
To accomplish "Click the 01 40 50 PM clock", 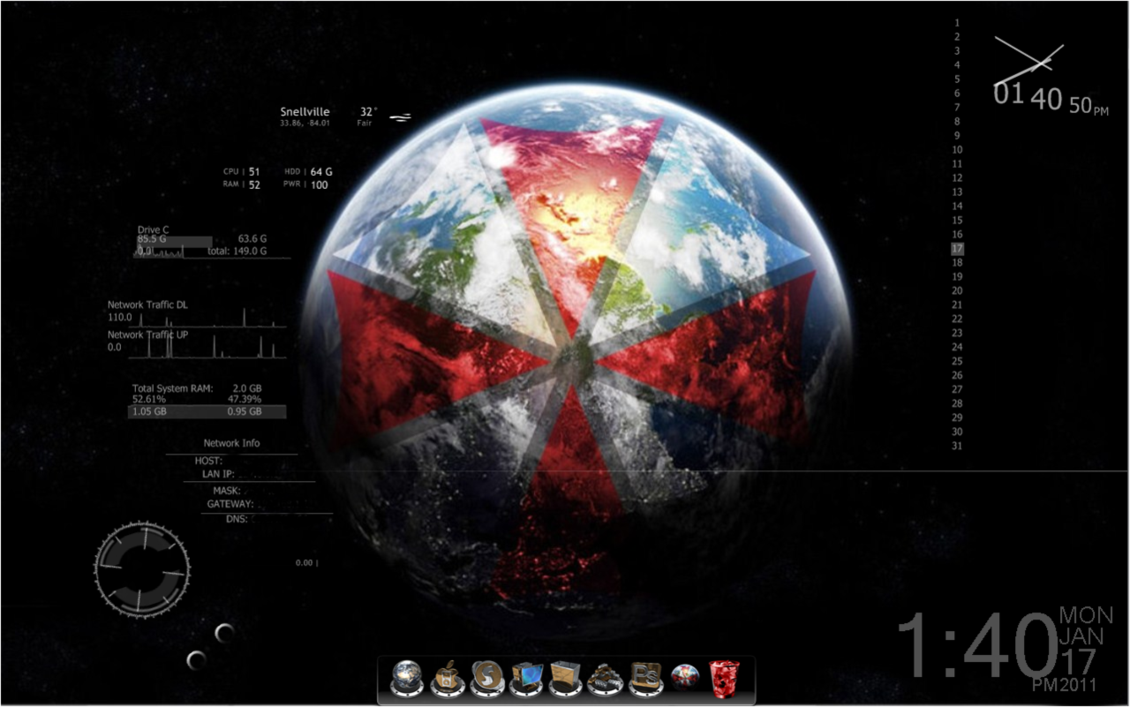I will [x=1051, y=98].
